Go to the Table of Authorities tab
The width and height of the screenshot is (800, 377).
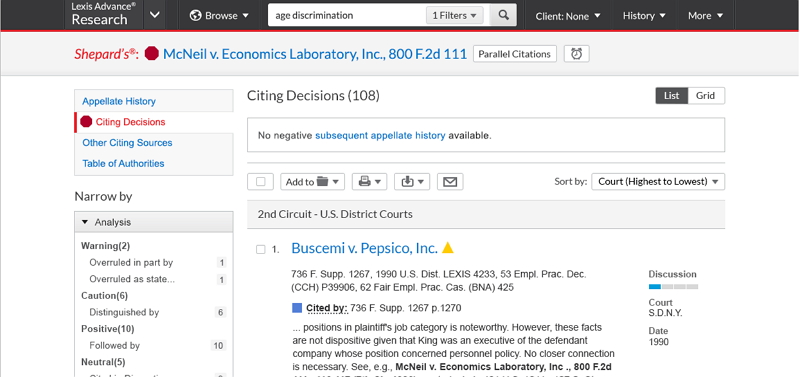[123, 163]
